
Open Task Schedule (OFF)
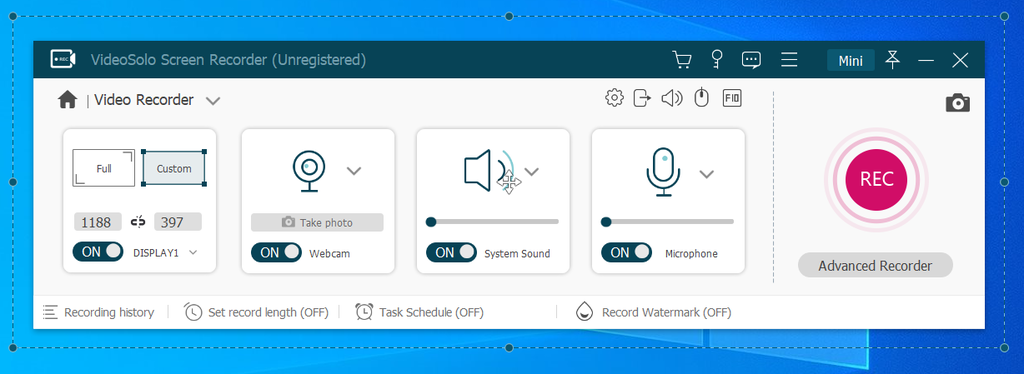419,312
